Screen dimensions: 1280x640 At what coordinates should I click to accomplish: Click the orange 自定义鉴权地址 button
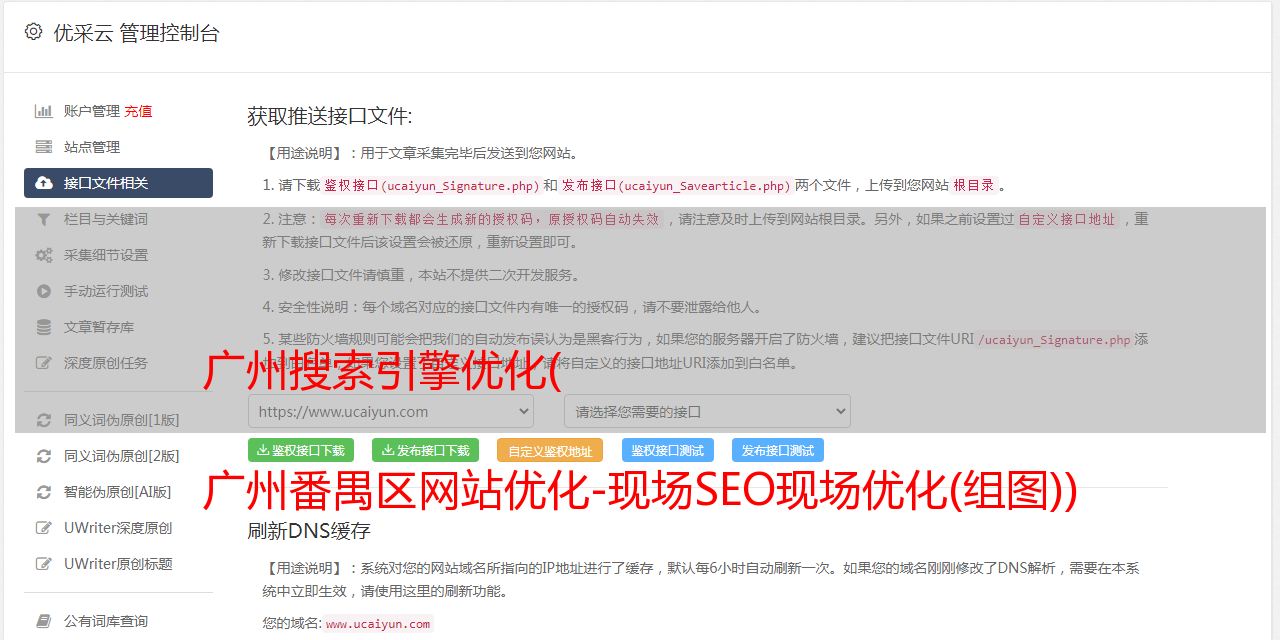pyautogui.click(x=550, y=450)
